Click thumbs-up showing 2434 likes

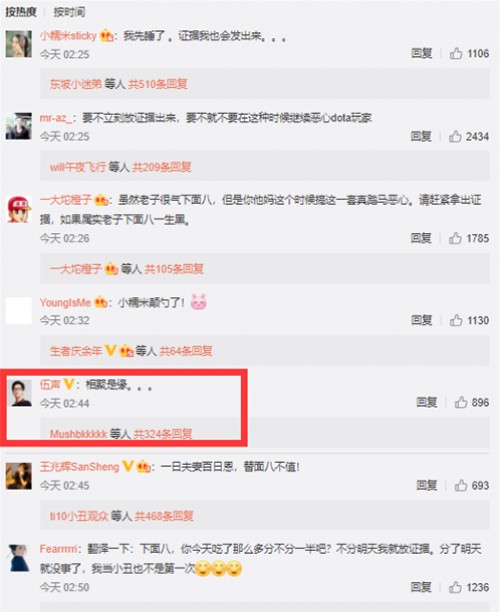tap(455, 136)
